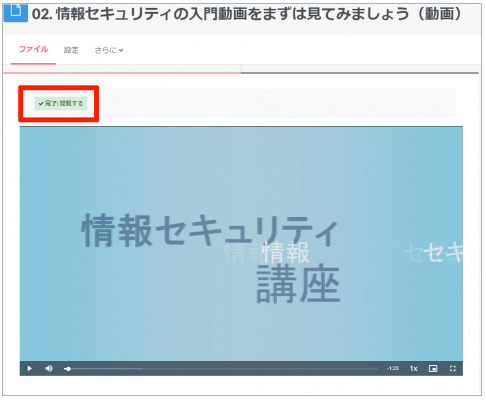
Task: Click the pink section of the progress line
Action: (x=122, y=72)
